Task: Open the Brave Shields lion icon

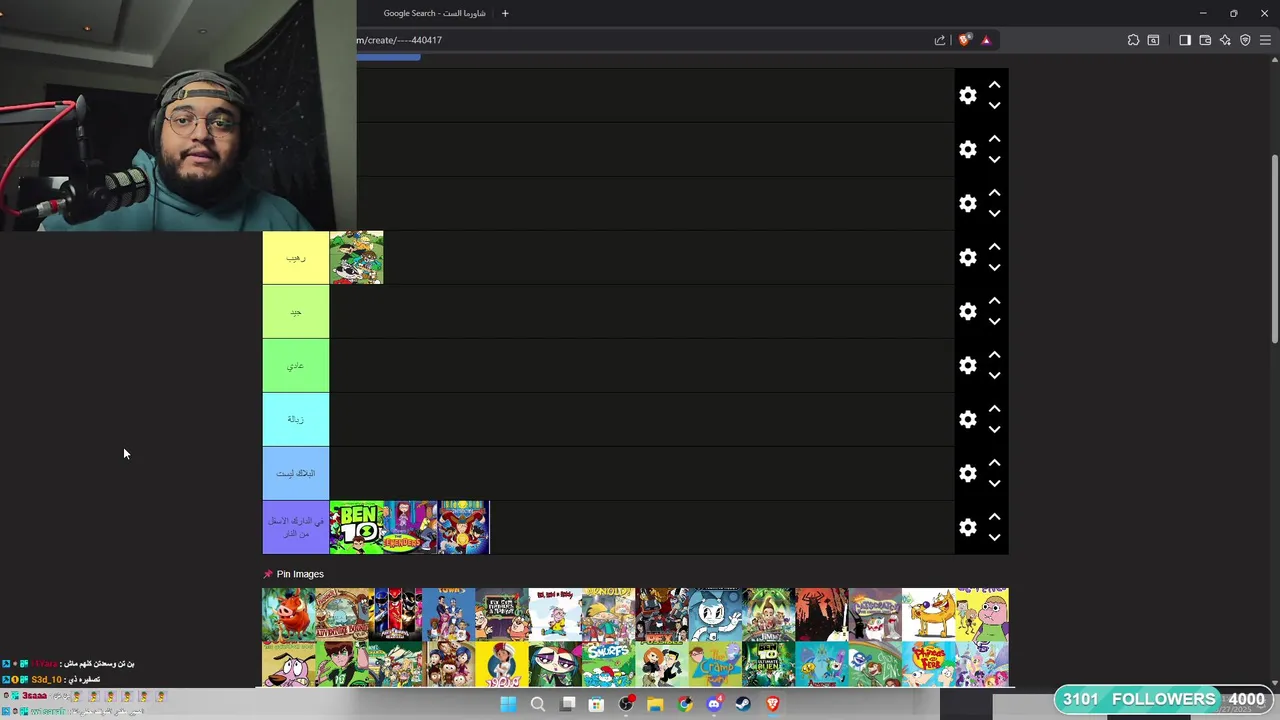Action: click(964, 40)
